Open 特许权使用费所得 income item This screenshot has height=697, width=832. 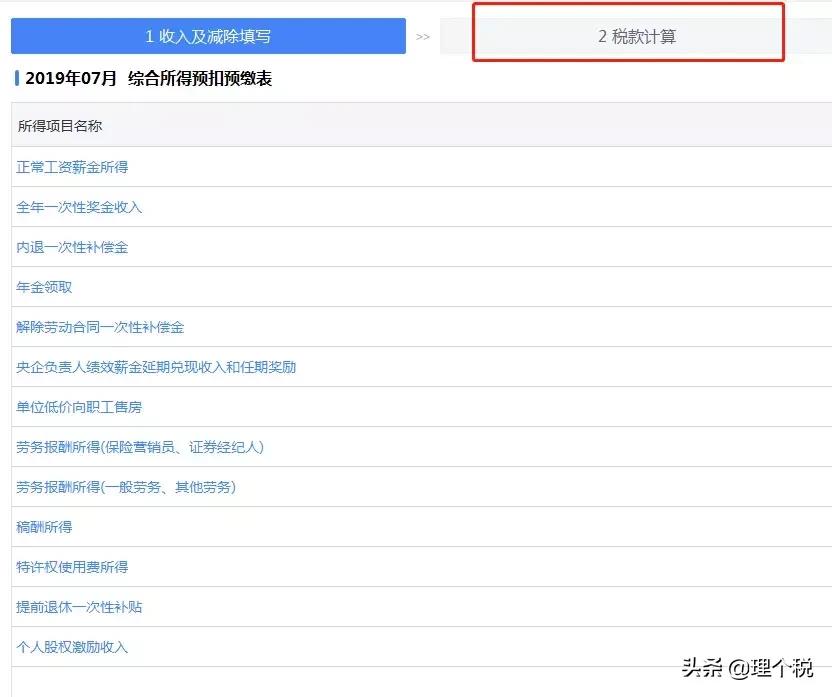pos(72,567)
